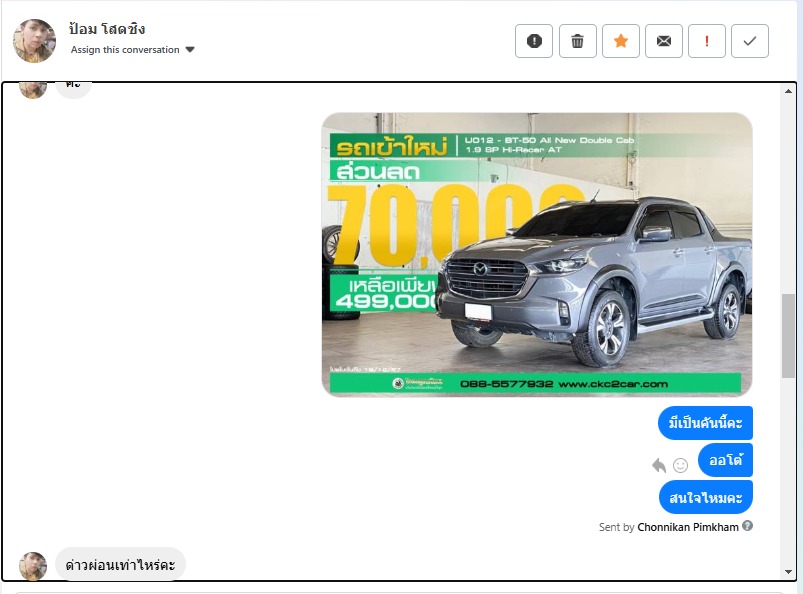Click the spam report circle-exclamation icon
803x594 pixels.
[534, 41]
